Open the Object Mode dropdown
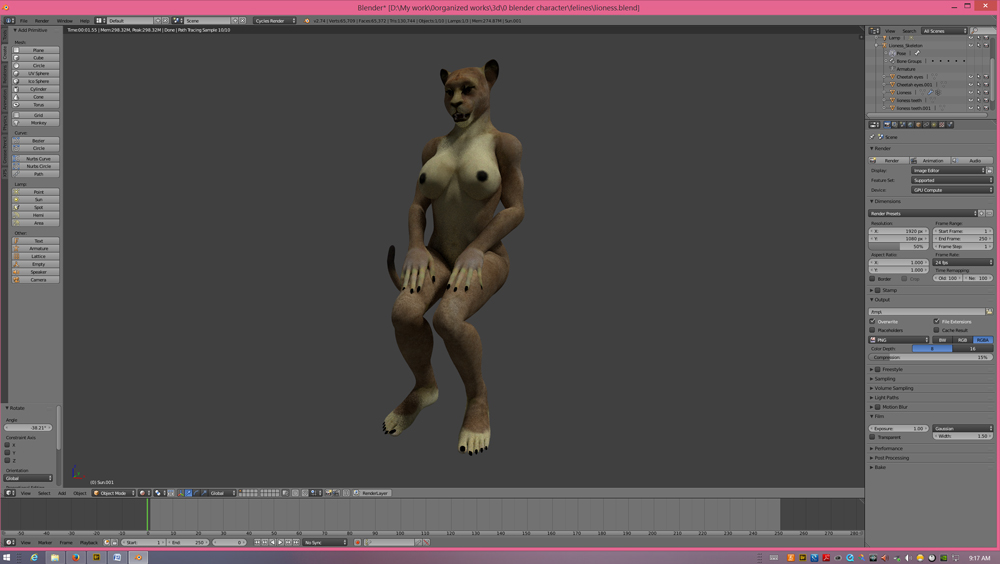 point(114,493)
